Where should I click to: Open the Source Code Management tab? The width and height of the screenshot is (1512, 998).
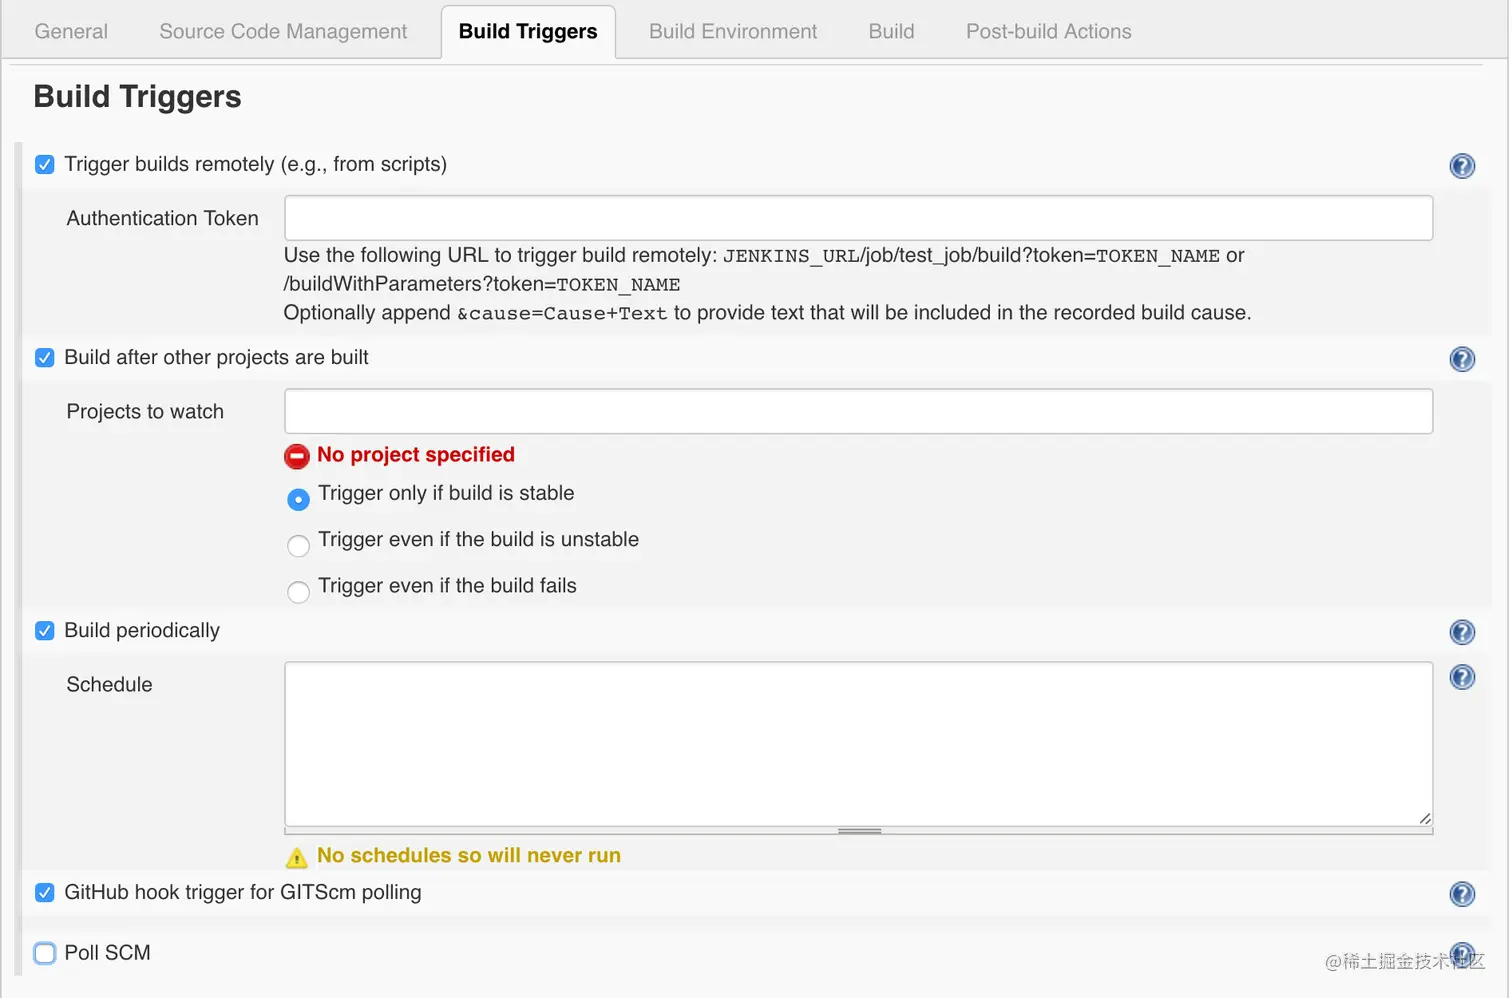(x=283, y=31)
